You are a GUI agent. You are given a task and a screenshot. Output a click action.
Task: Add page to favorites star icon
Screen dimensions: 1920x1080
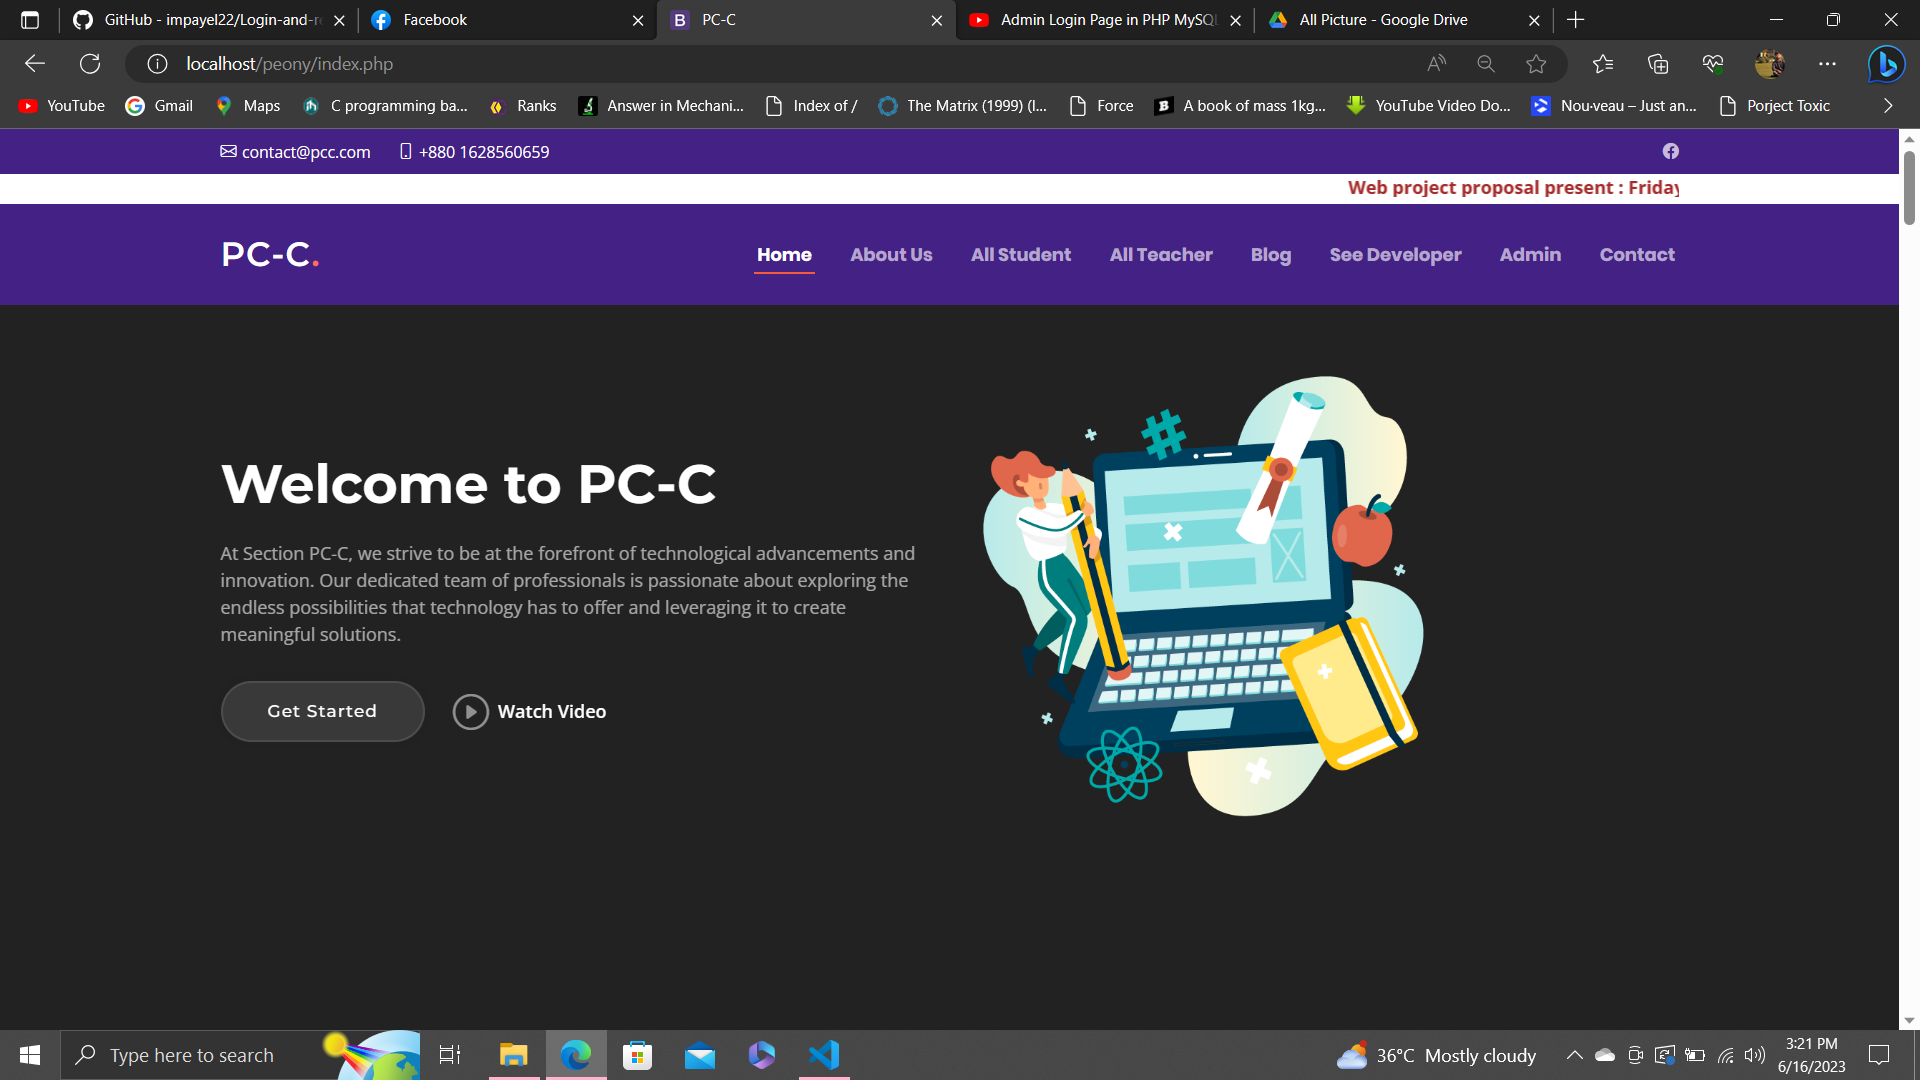[x=1536, y=64]
